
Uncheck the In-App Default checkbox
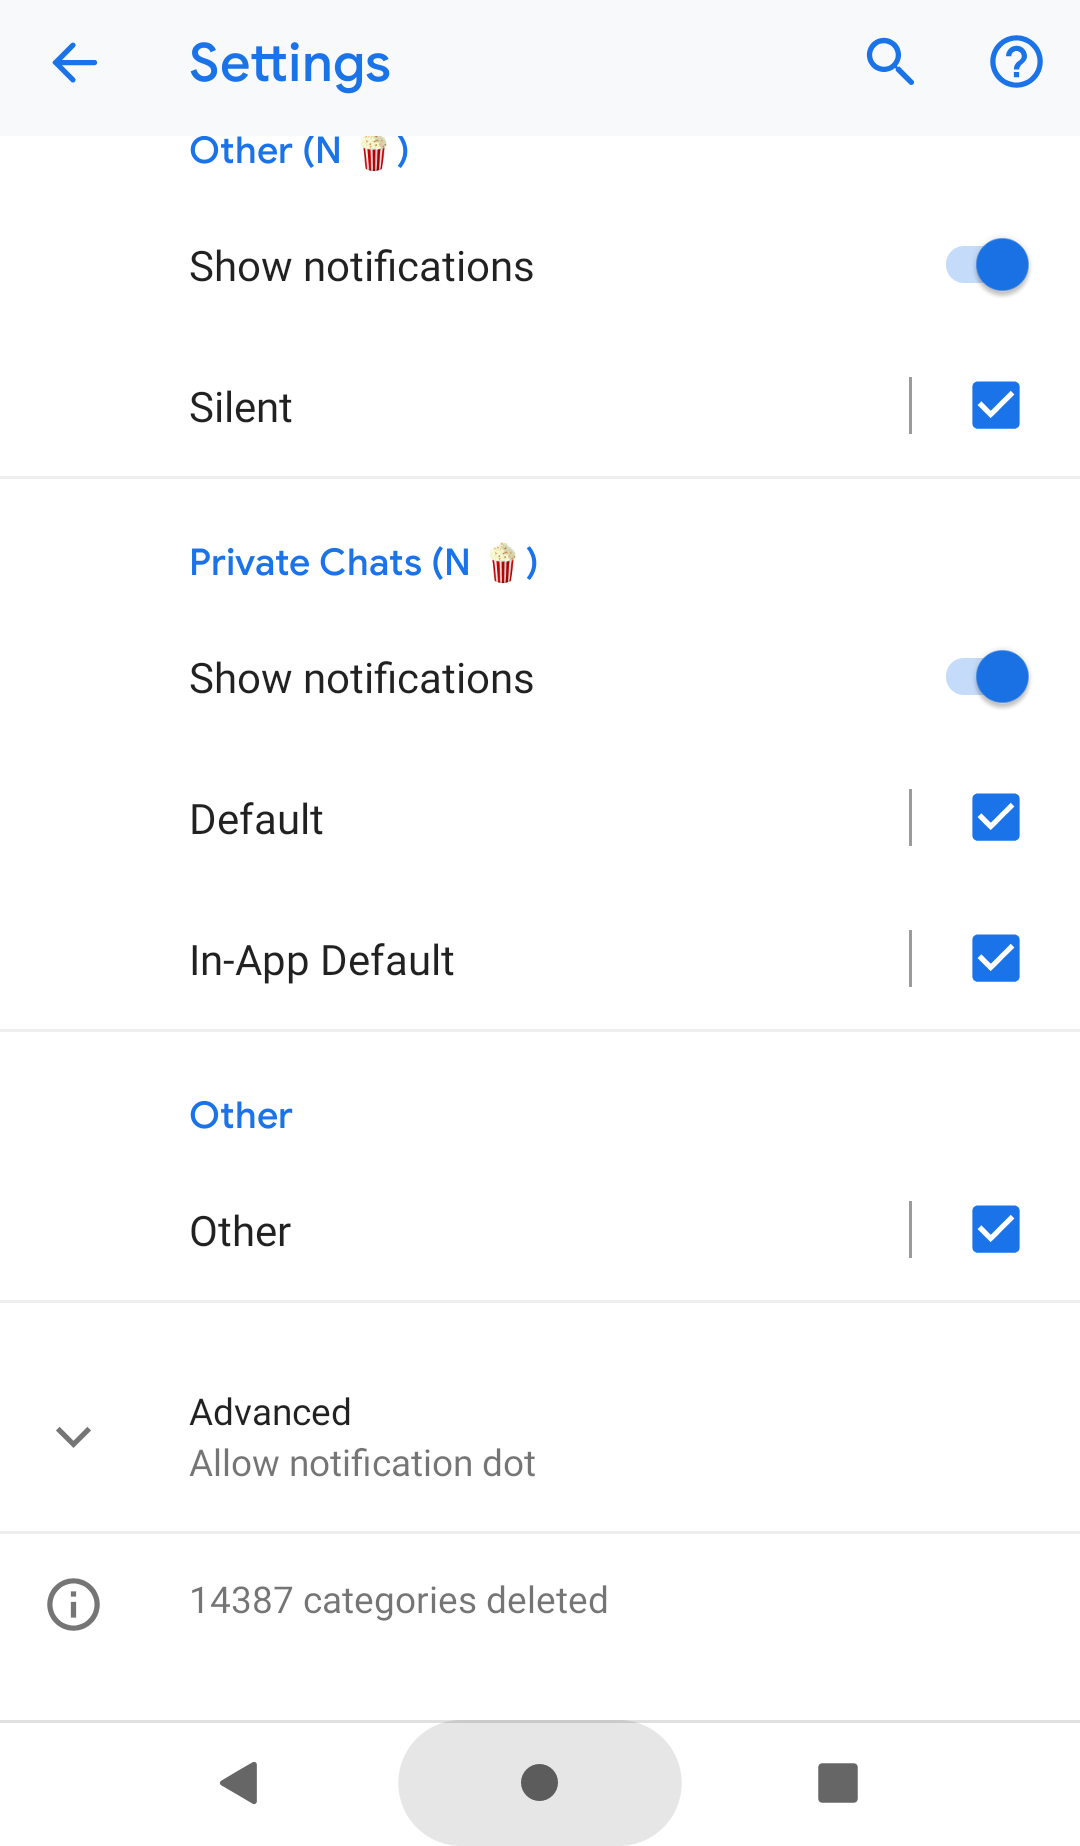coord(995,959)
